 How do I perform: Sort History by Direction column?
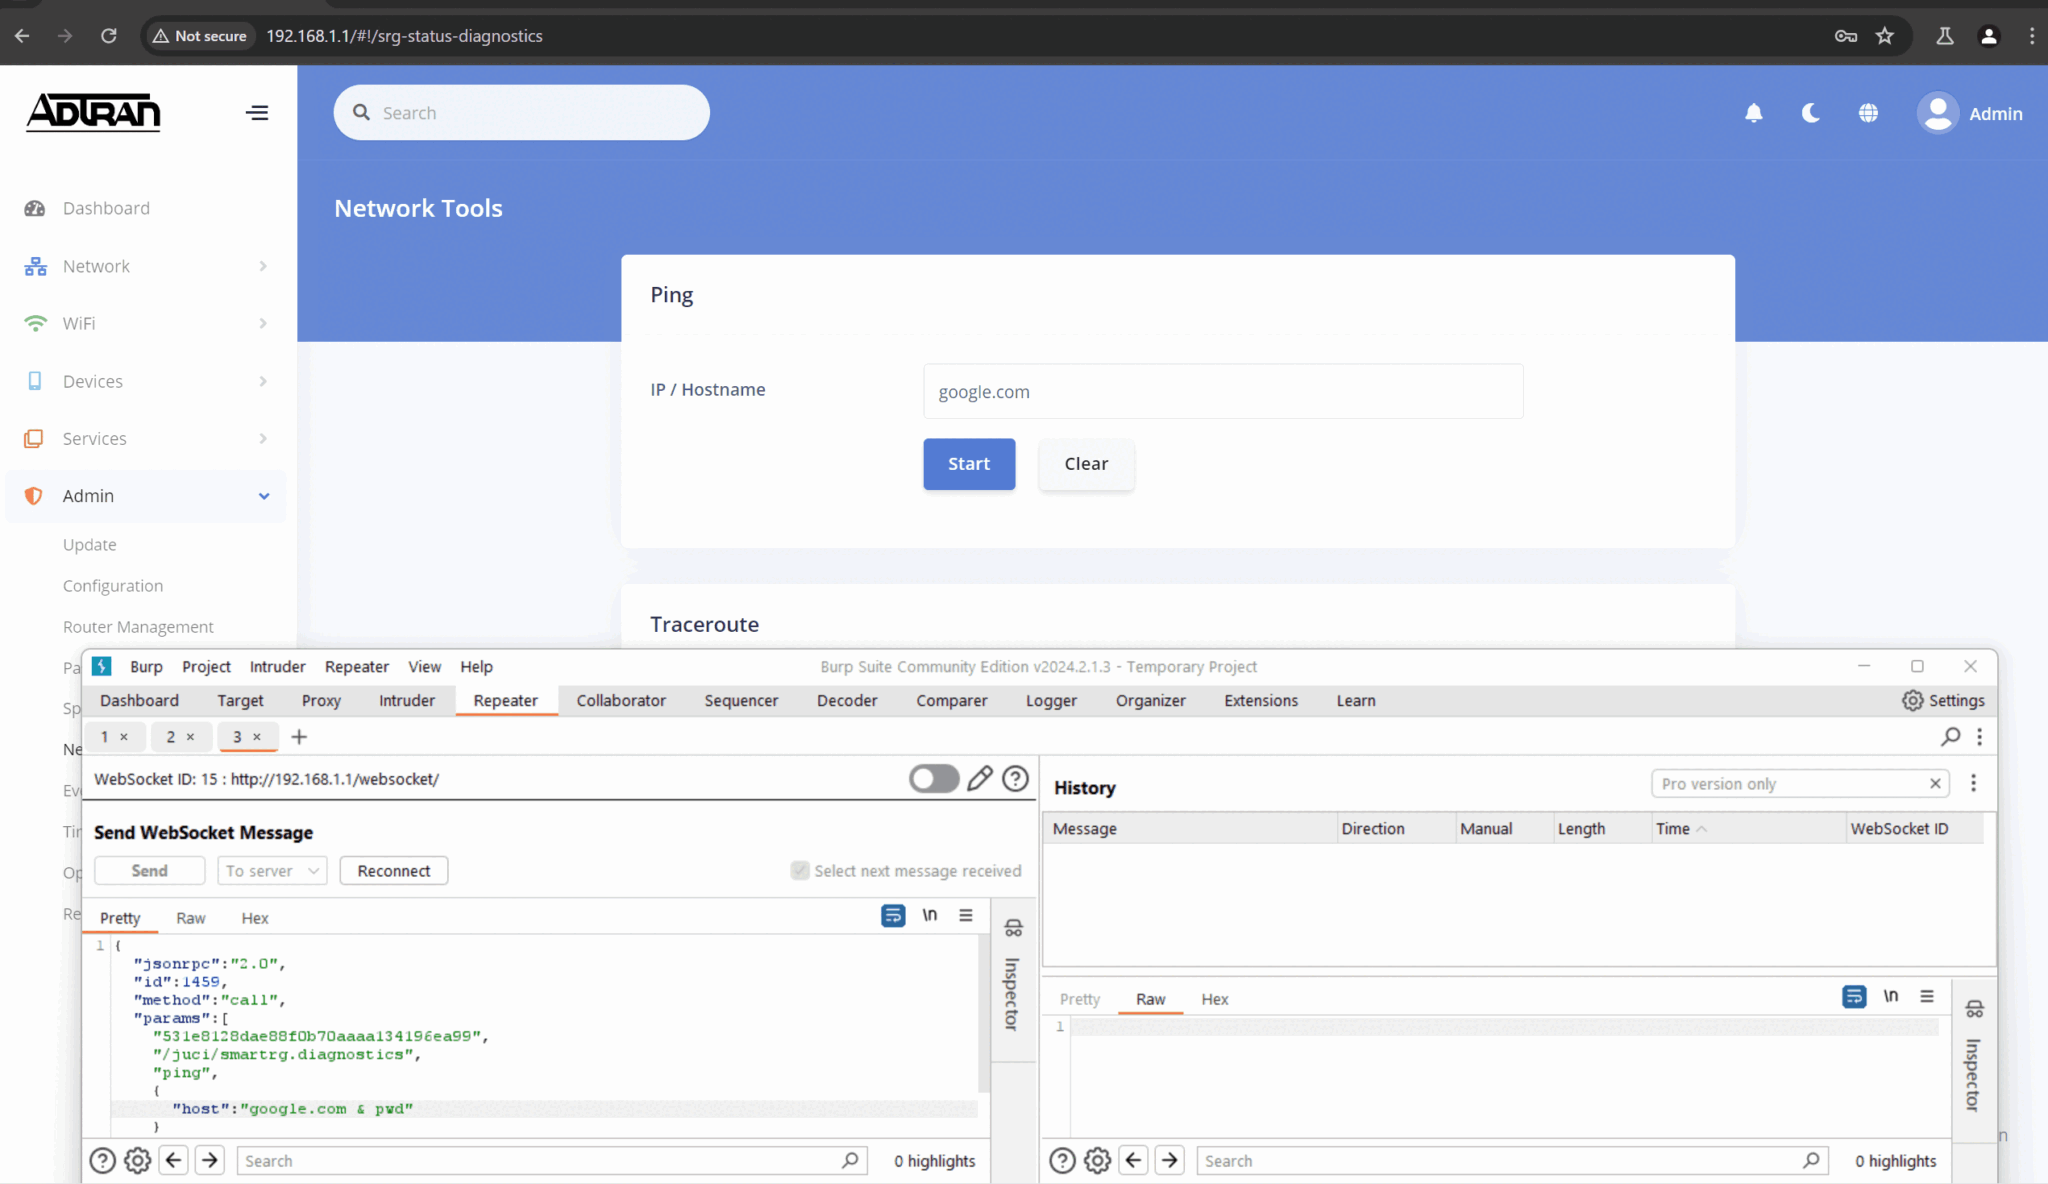pos(1395,829)
